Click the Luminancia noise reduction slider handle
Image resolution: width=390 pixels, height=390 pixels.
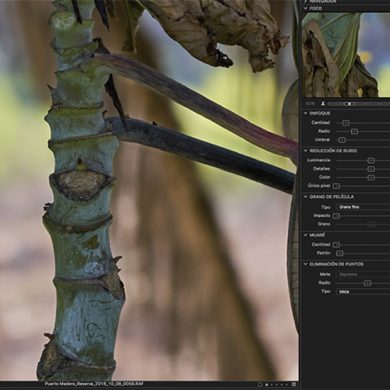click(371, 161)
